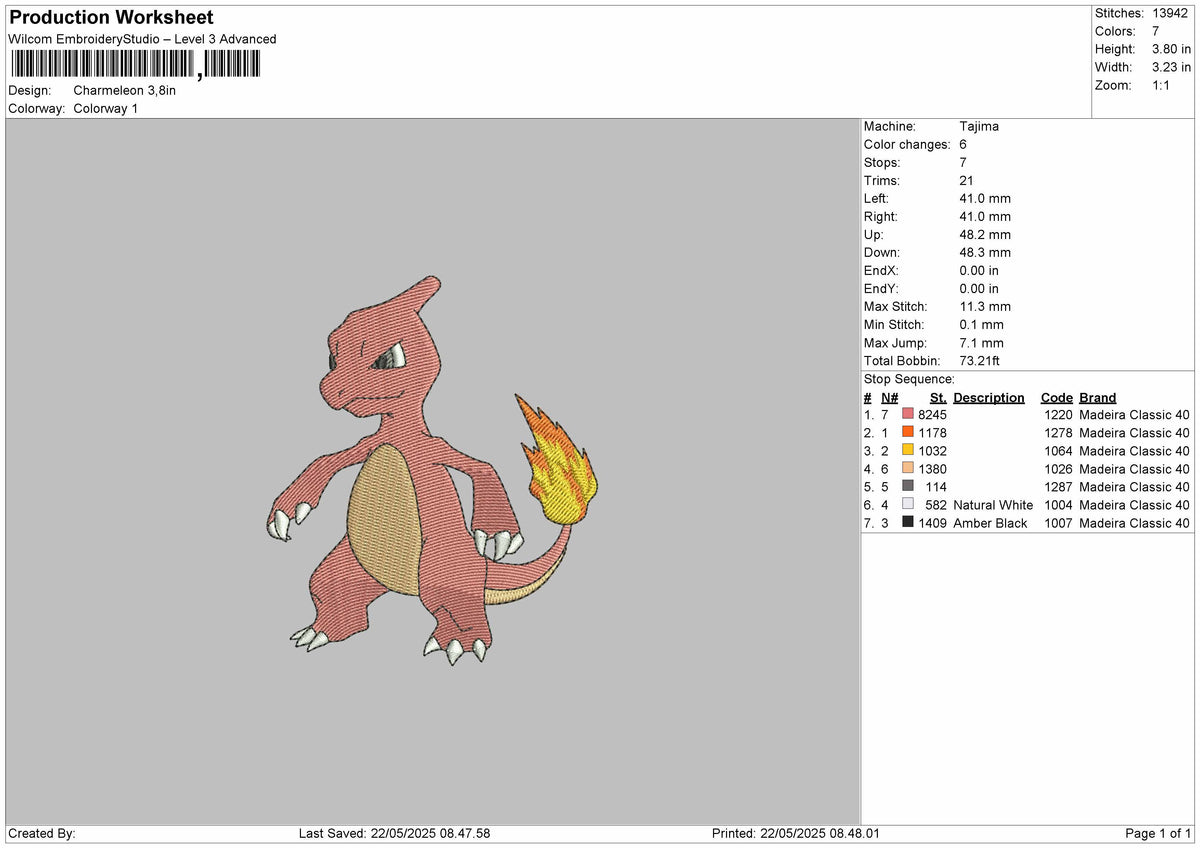The image size is (1200, 848).
Task: Click the yellow thread swatch code 1064
Action: (908, 451)
